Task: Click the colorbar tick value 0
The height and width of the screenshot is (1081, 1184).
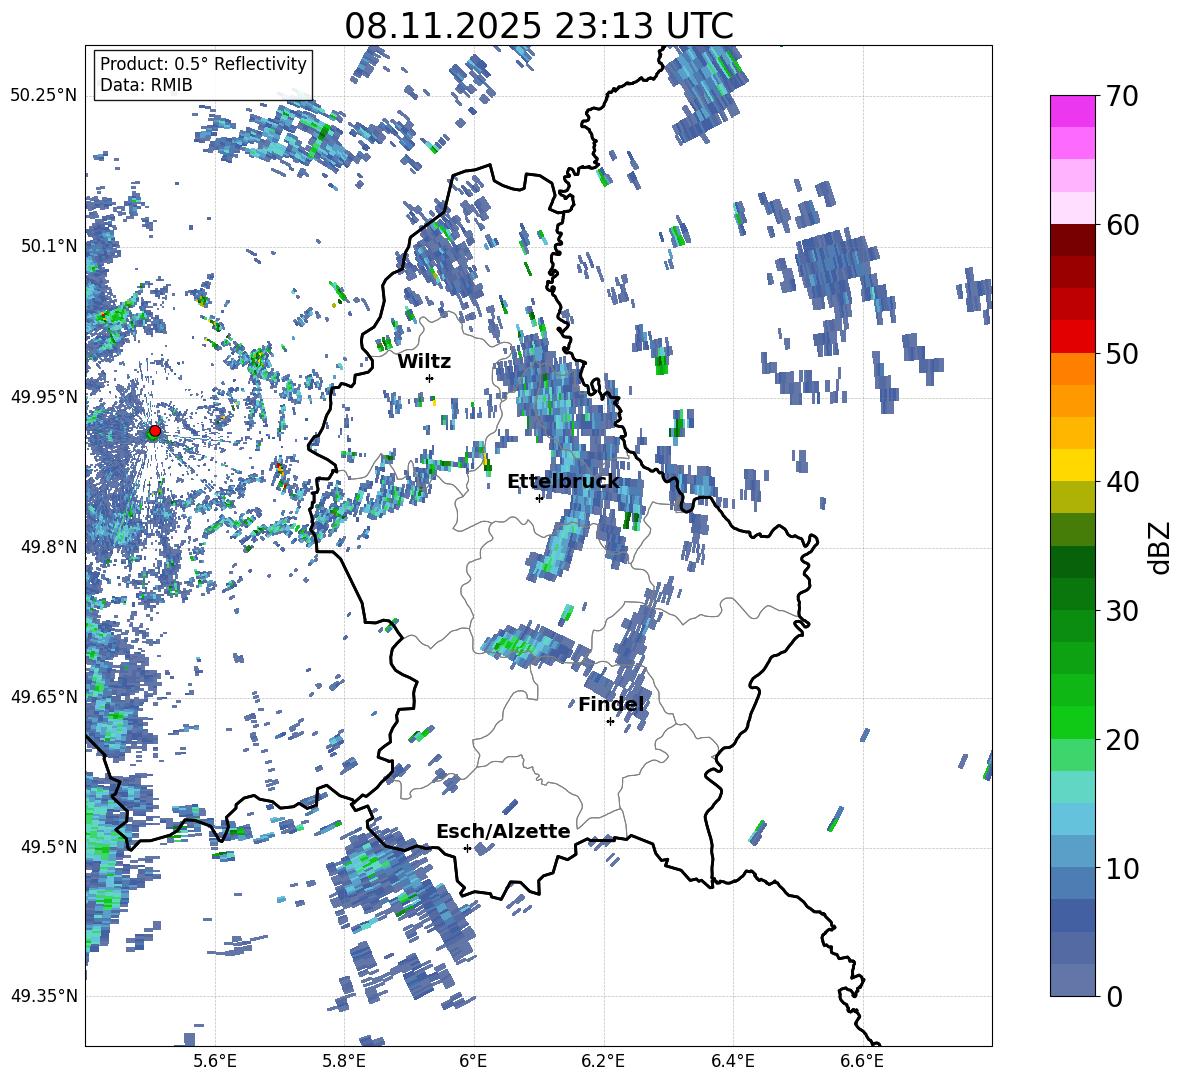Action: coord(1115,996)
